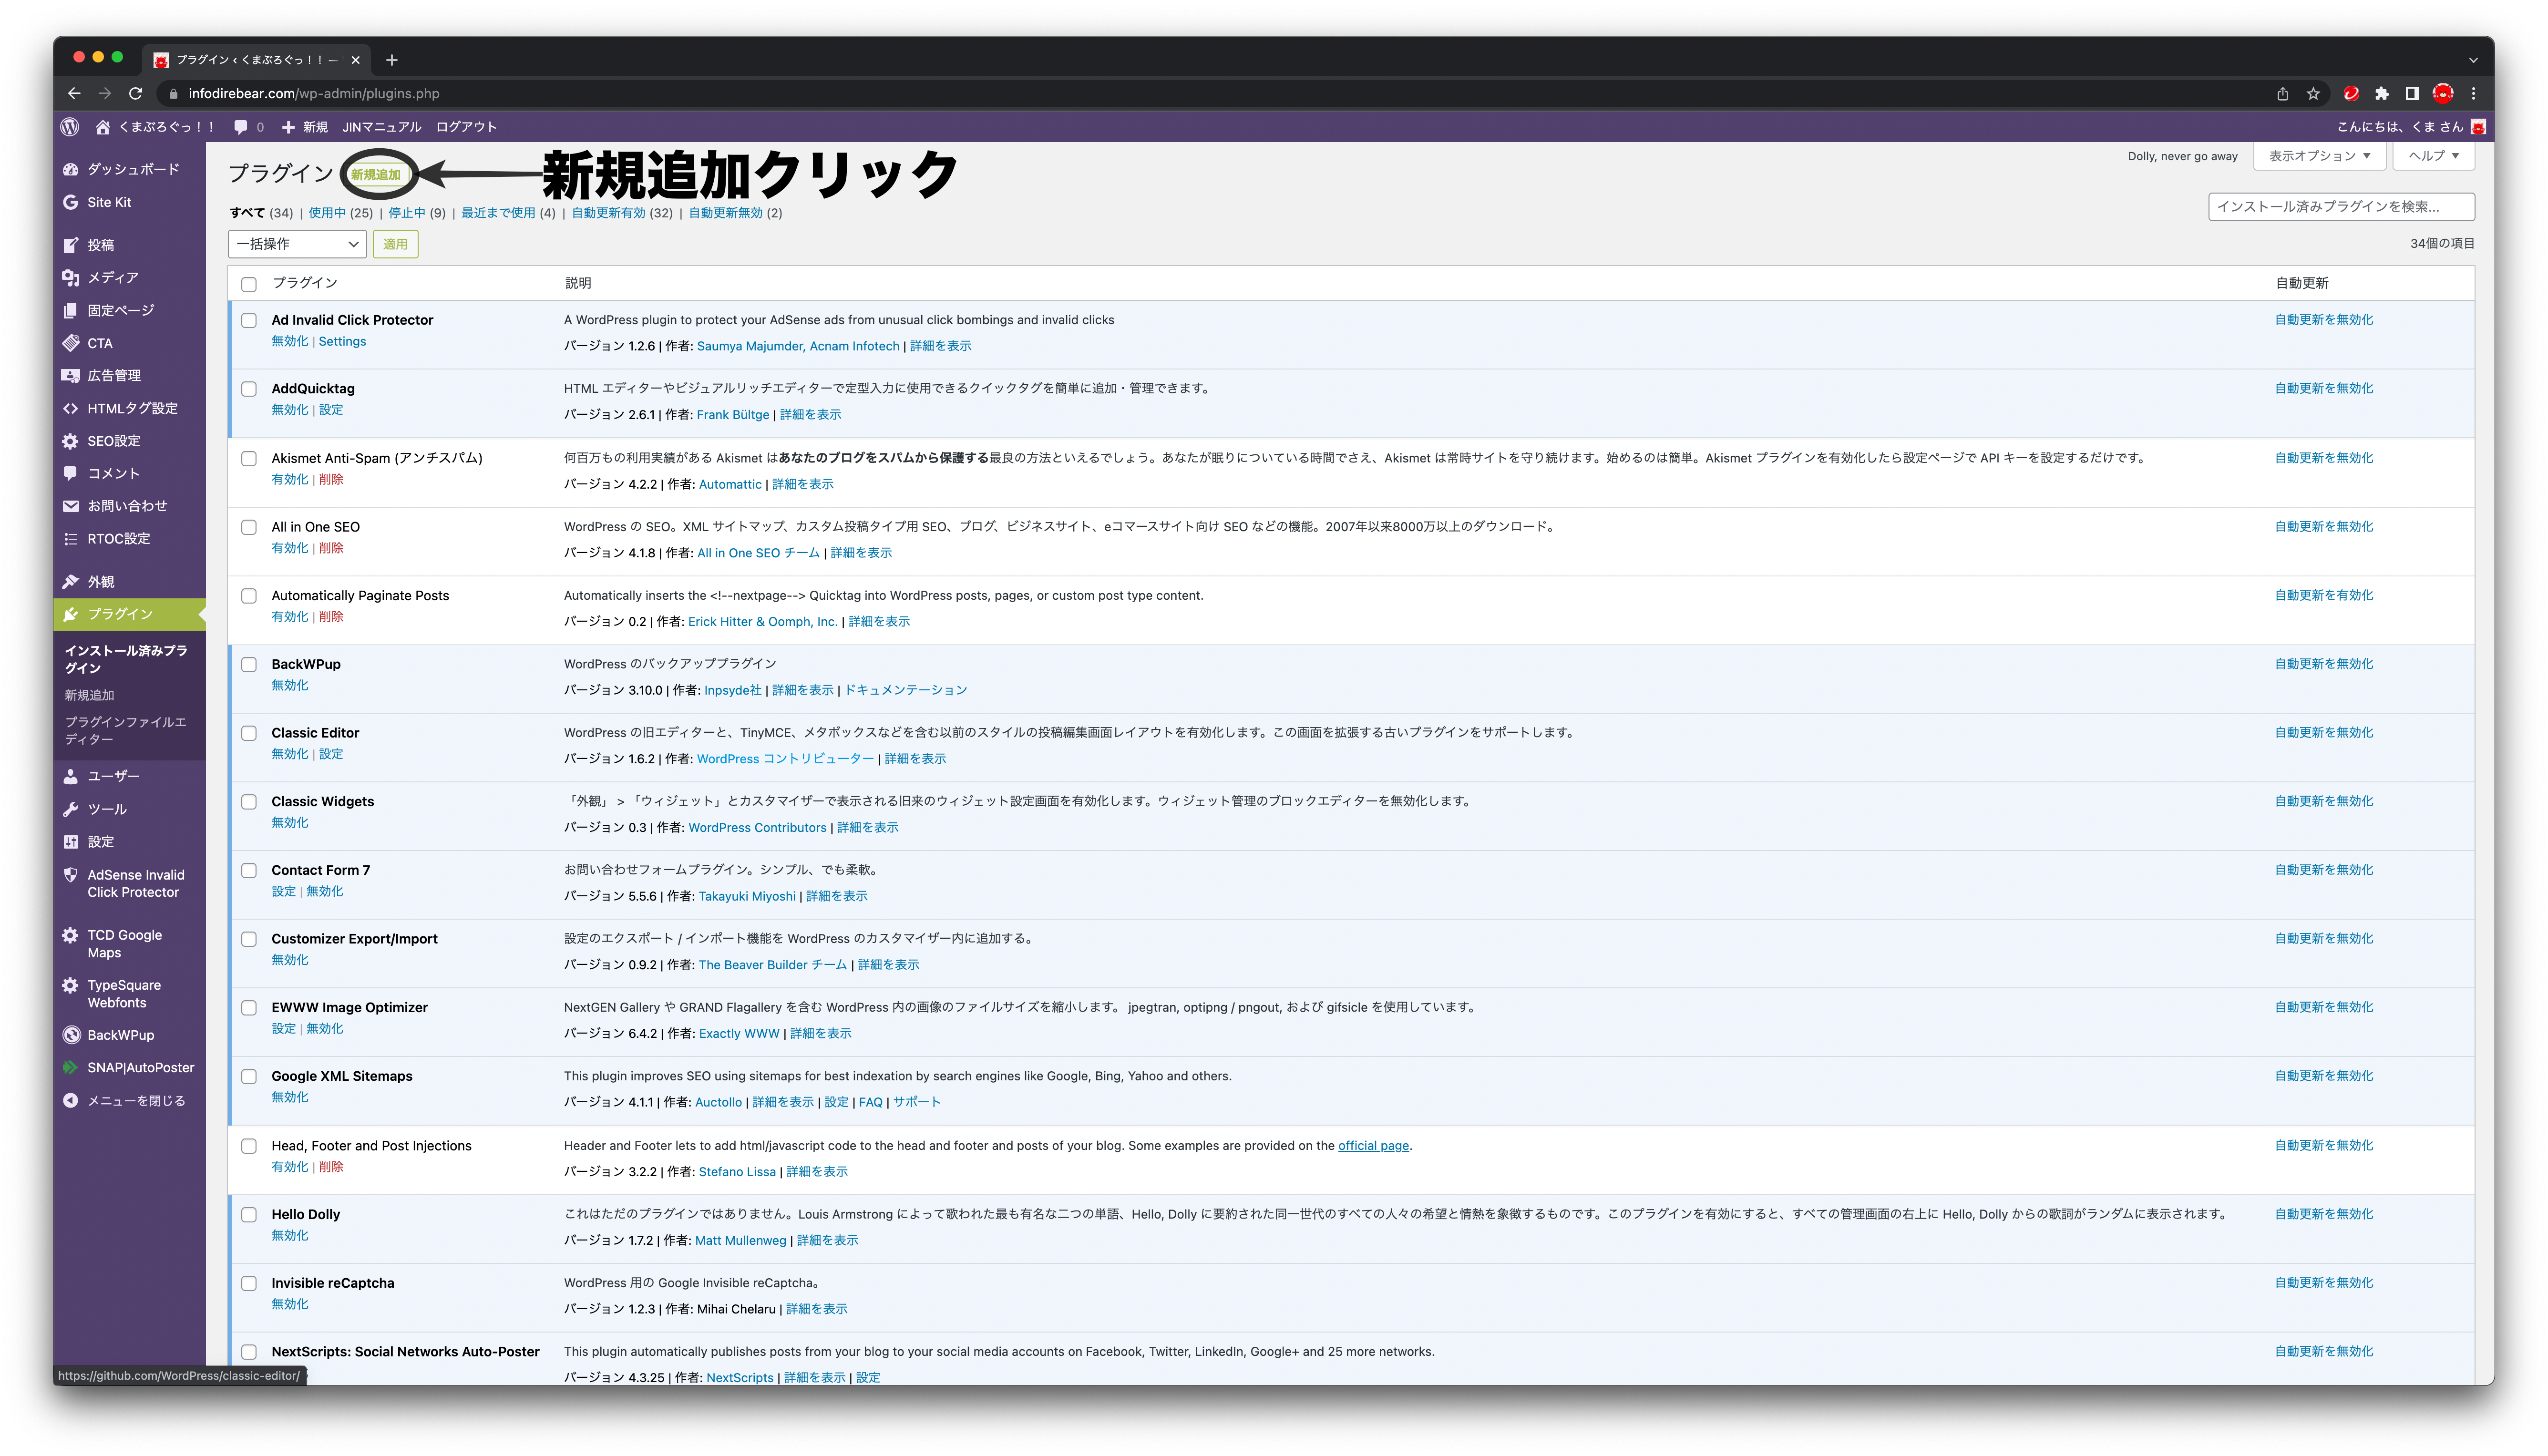Collapse menu with メニューを閉じる icon
The height and width of the screenshot is (1456, 2548).
pos(71,1101)
